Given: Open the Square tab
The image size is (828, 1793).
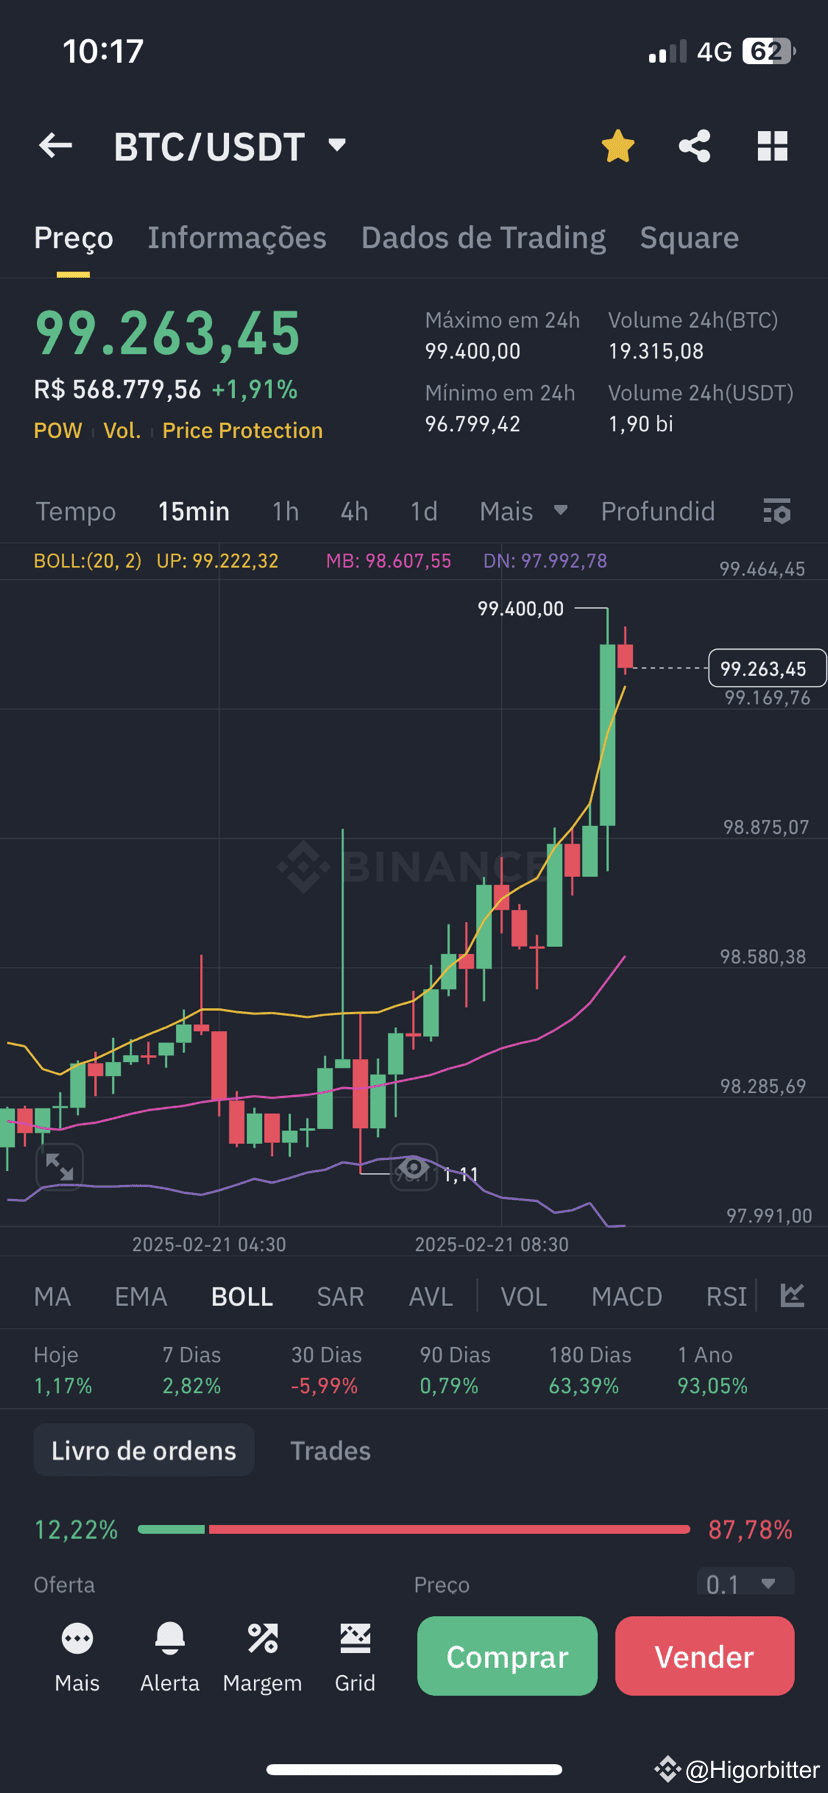Looking at the screenshot, I should pyautogui.click(x=689, y=238).
